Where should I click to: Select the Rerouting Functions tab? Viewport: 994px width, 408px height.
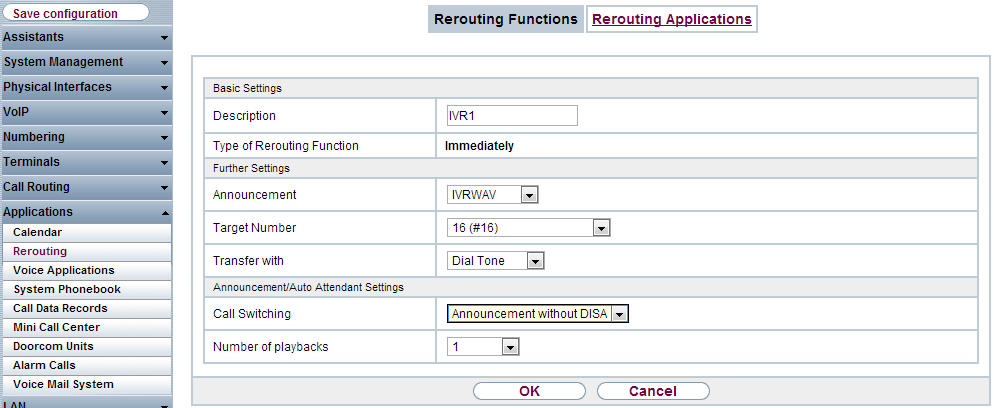[506, 19]
